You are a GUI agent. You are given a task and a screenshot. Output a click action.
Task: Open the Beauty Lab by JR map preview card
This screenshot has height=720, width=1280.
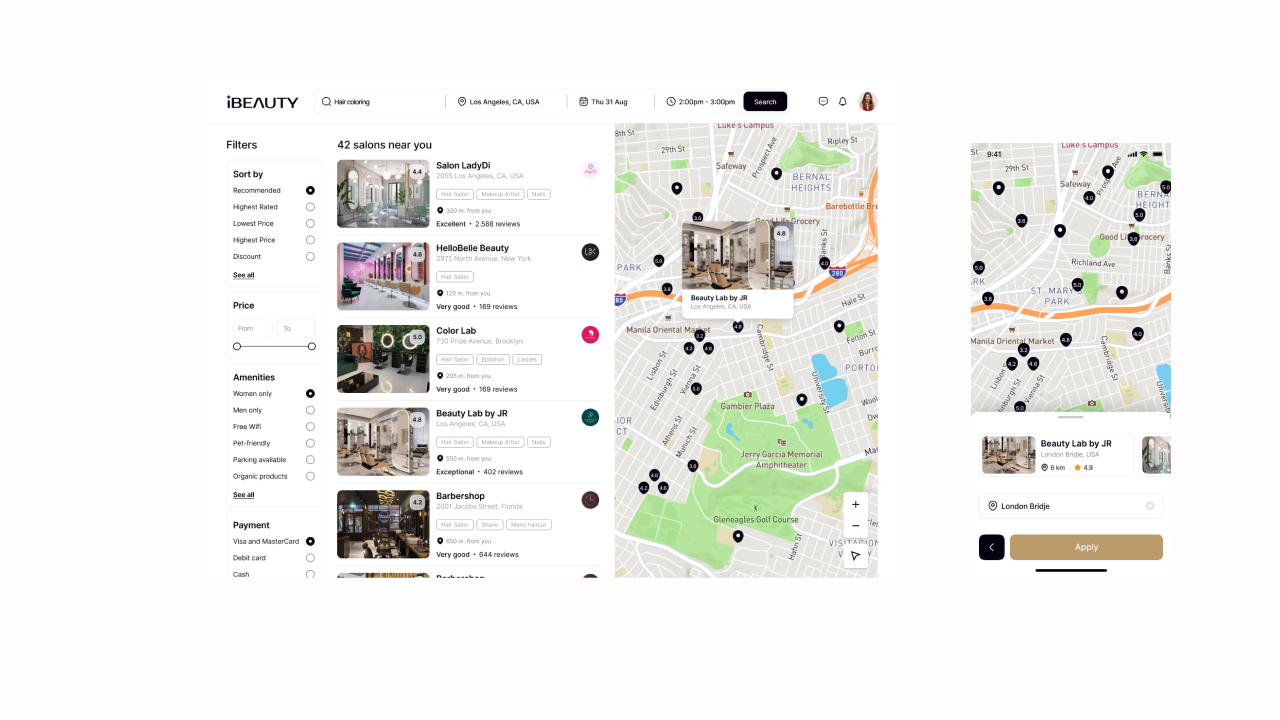point(737,270)
